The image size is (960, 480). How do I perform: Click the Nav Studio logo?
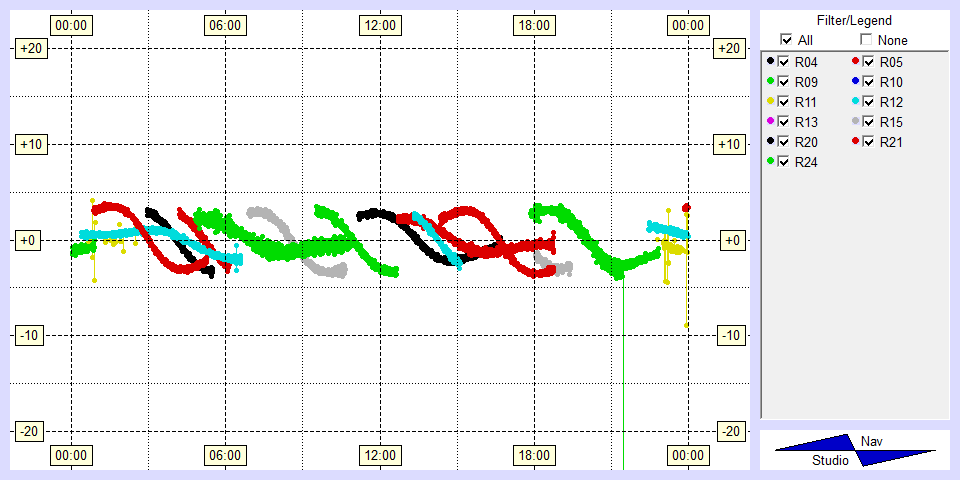[x=855, y=450]
